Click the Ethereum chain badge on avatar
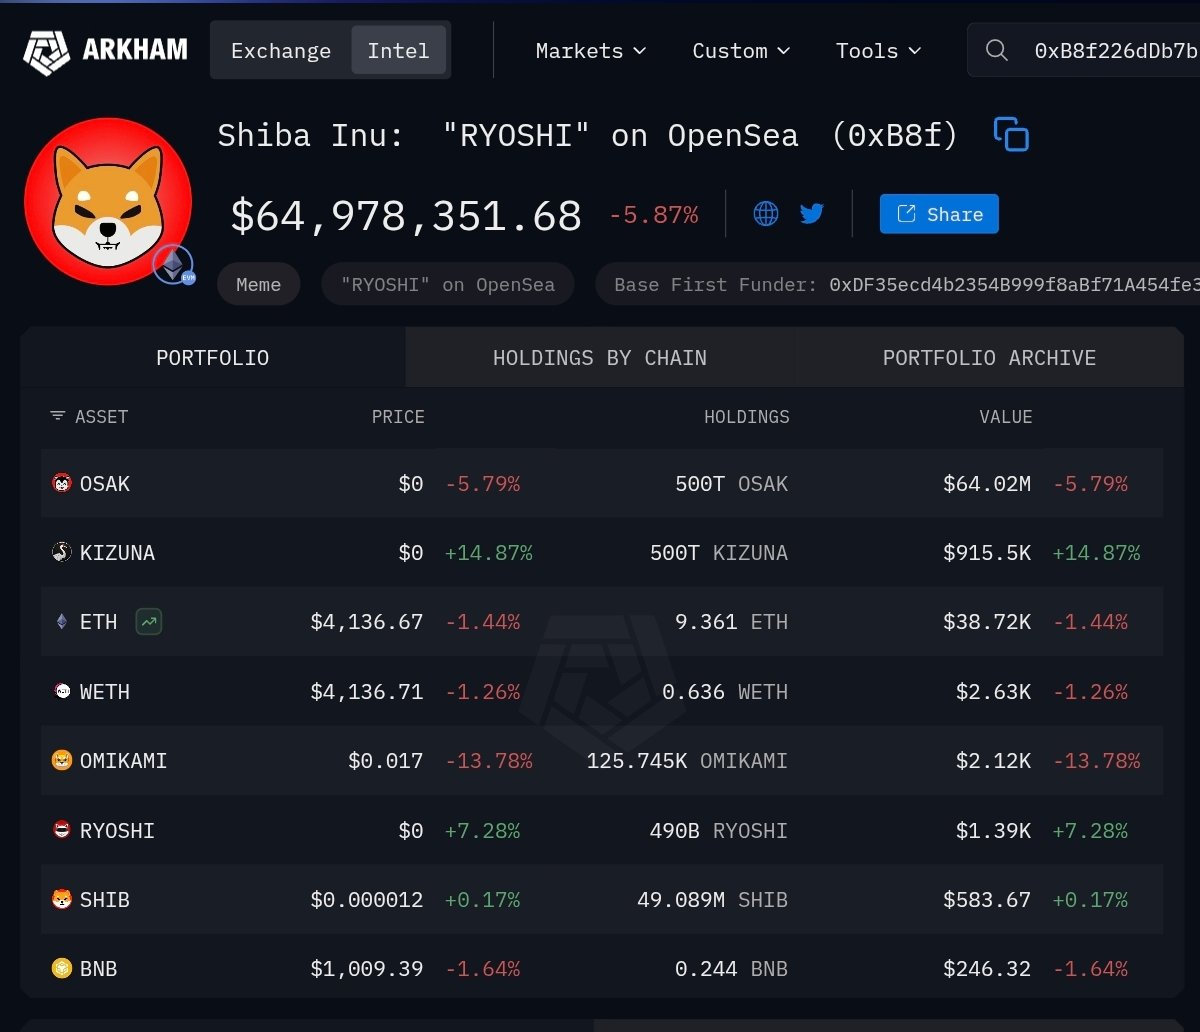Image resolution: width=1200 pixels, height=1032 pixels. [172, 264]
